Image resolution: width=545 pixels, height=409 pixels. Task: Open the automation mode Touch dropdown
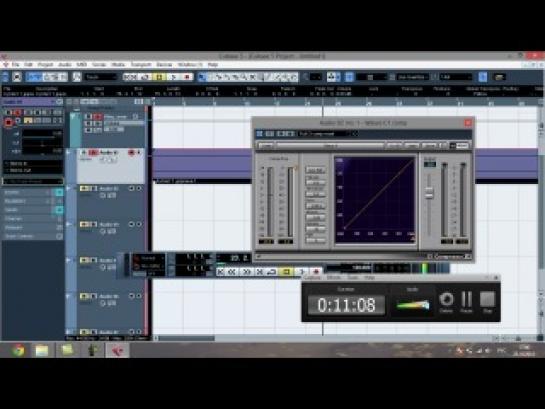pyautogui.click(x=100, y=77)
